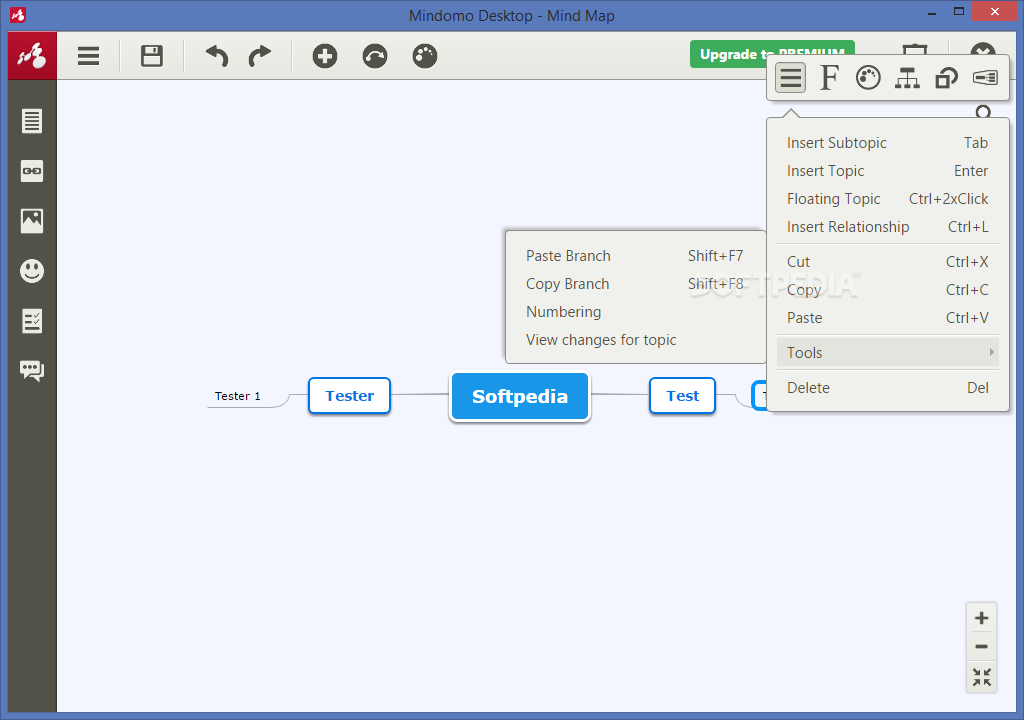
Task: Undo the last action
Action: point(216,56)
